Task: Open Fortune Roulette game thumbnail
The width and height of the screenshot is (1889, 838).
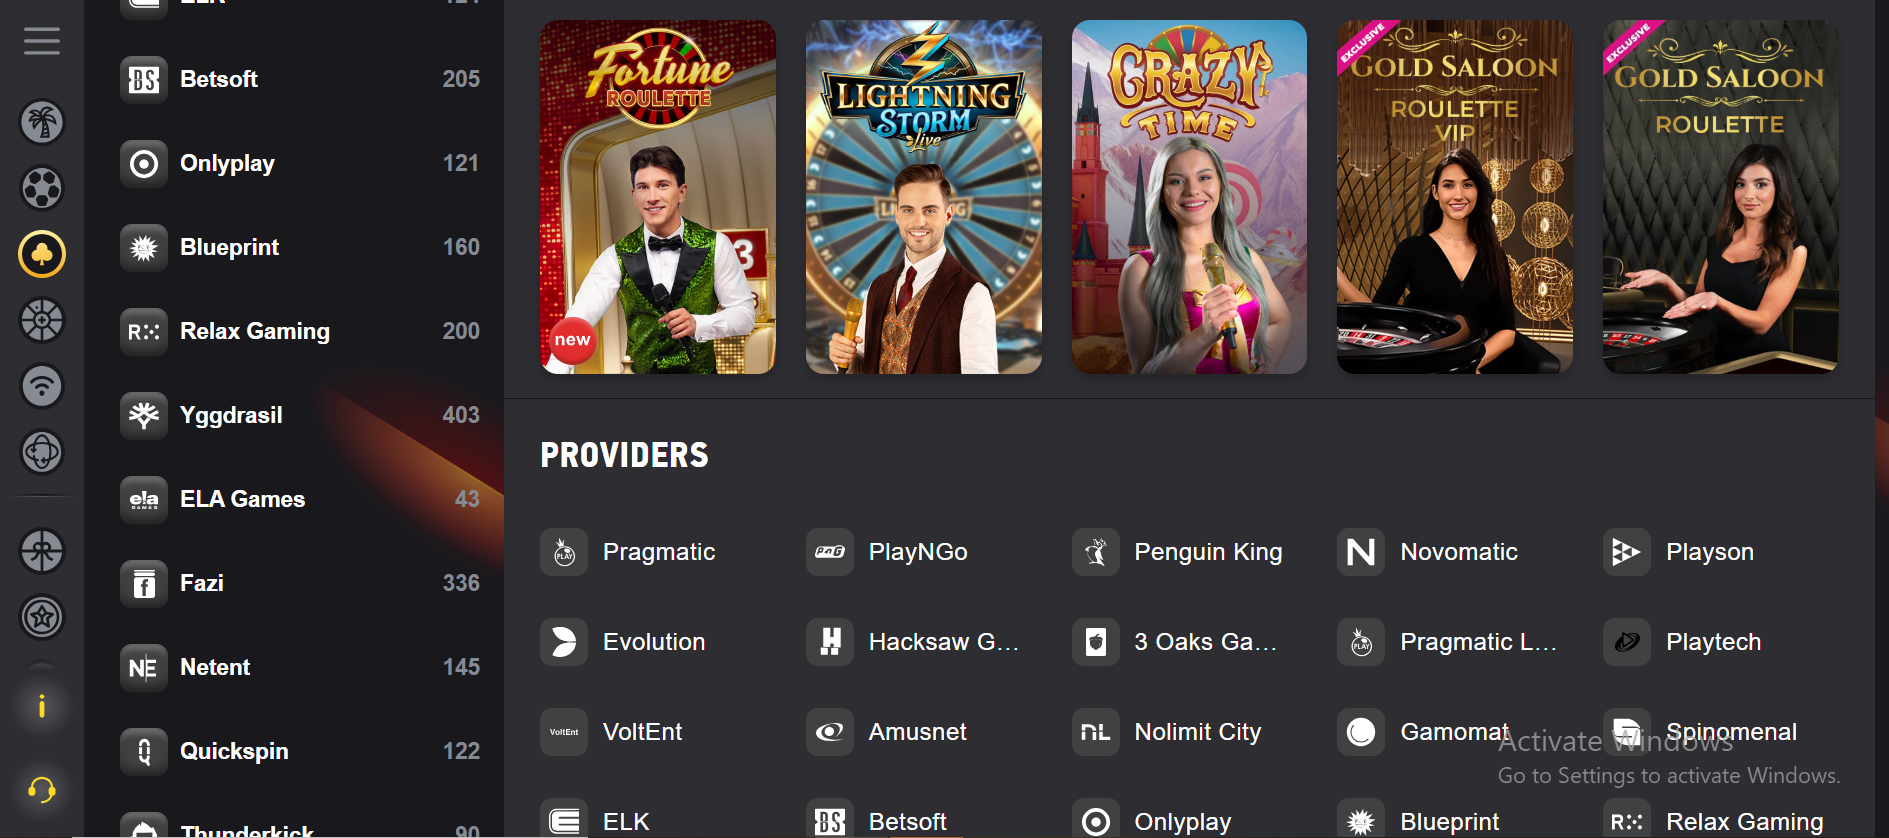Action: tap(658, 197)
